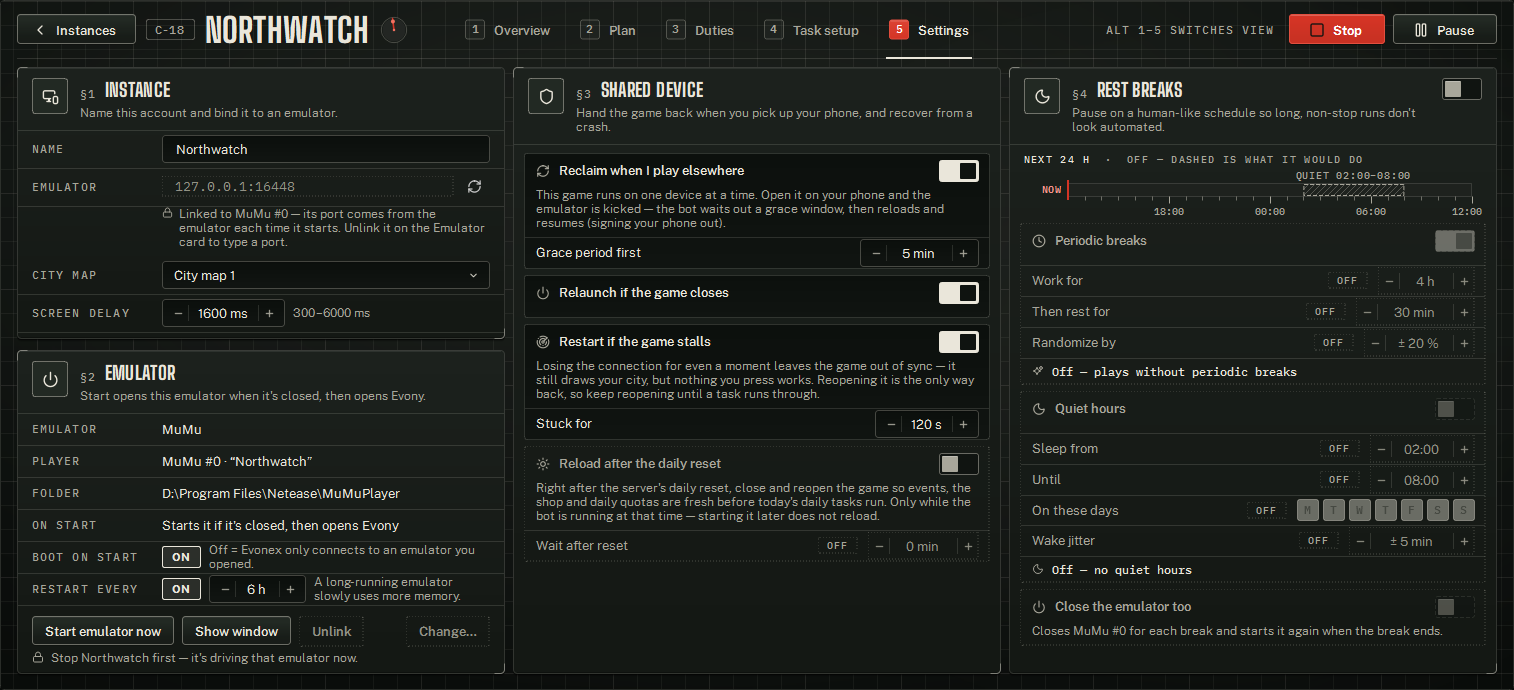1514x690 pixels.
Task: Click the Pause button
Action: [x=1444, y=30]
